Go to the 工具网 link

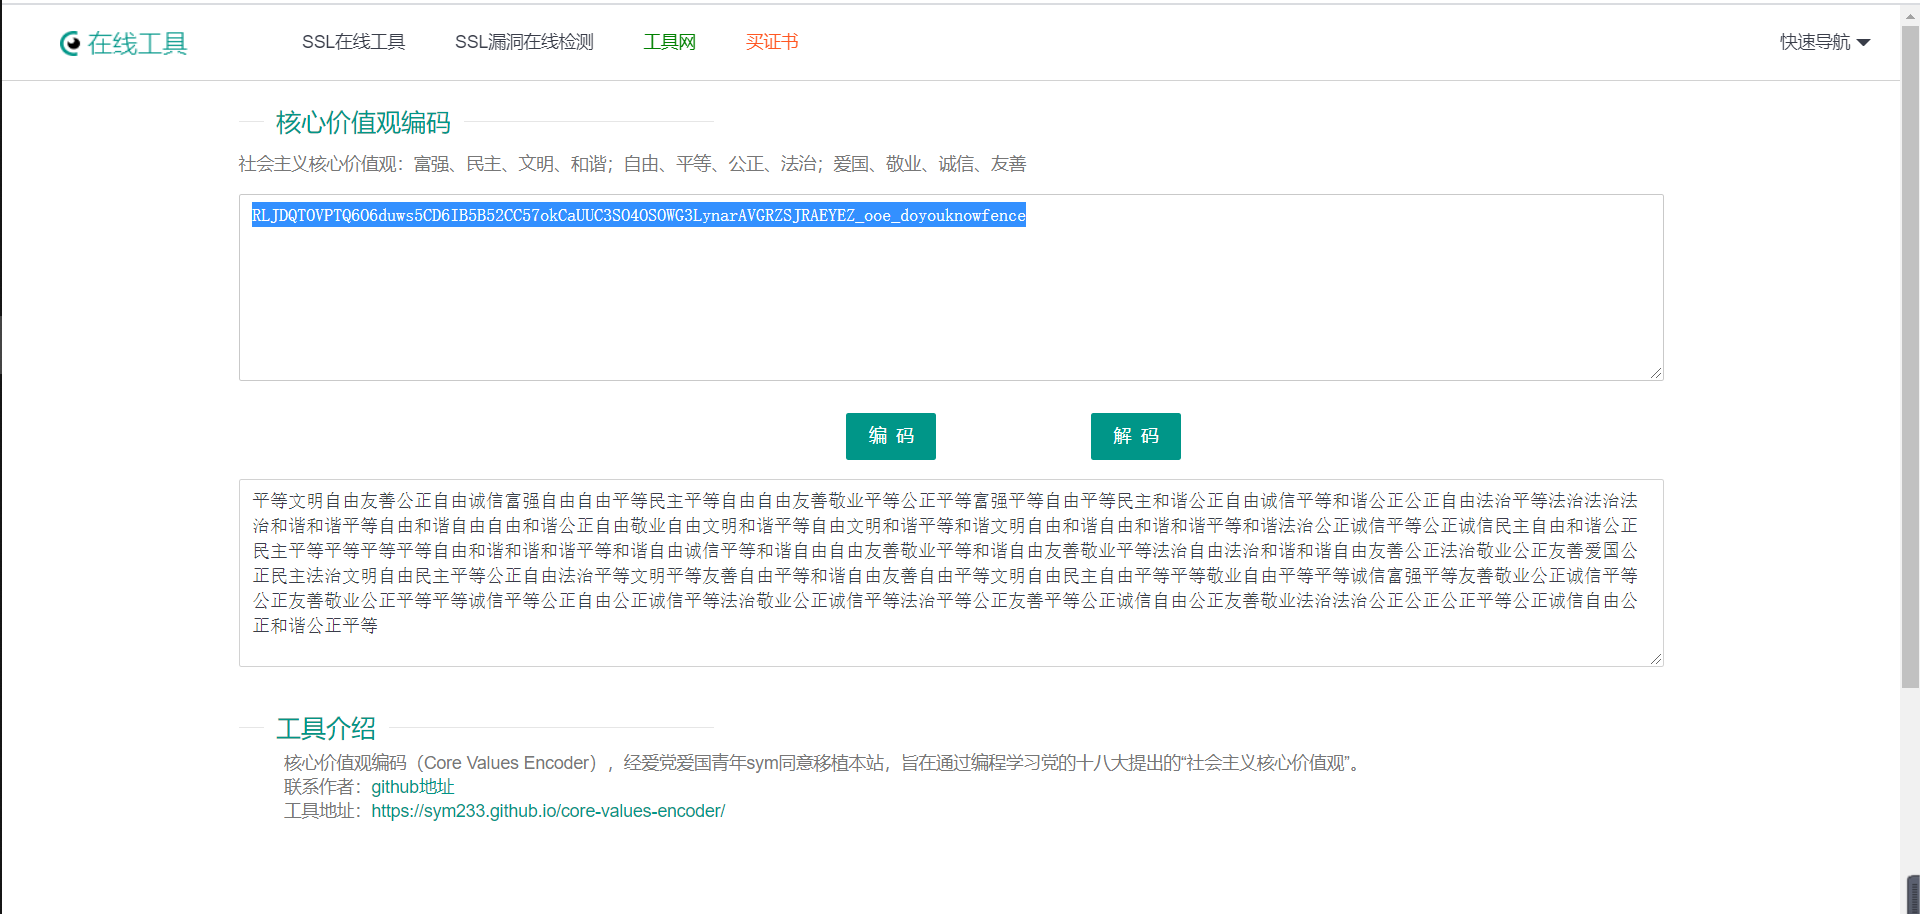click(x=669, y=42)
